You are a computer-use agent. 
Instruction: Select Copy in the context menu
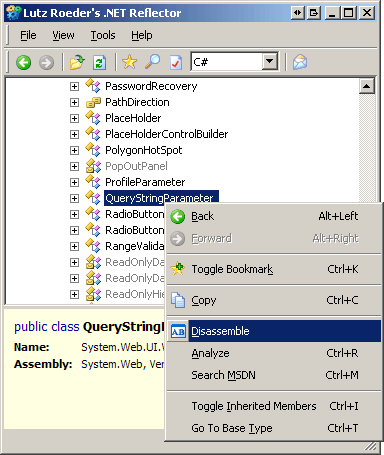tap(274, 300)
